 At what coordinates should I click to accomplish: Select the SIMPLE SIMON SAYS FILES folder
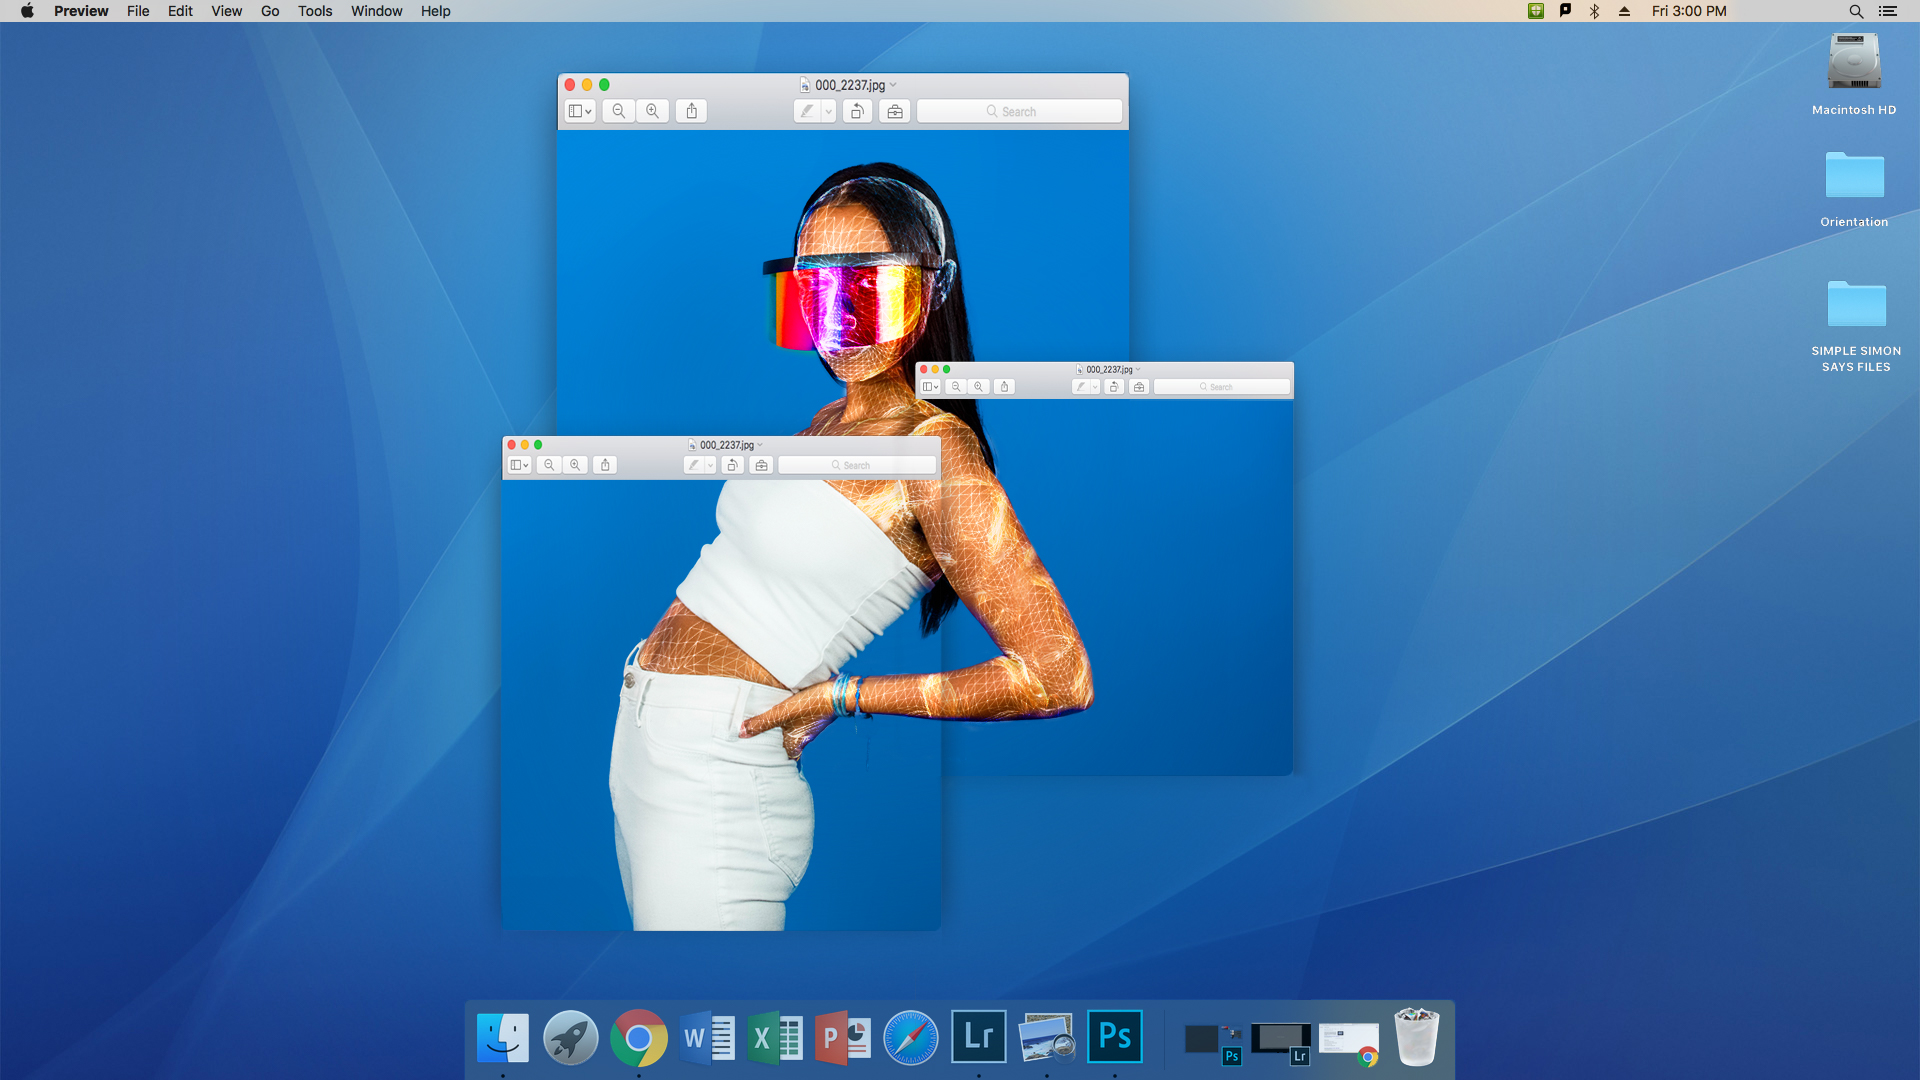point(1856,305)
